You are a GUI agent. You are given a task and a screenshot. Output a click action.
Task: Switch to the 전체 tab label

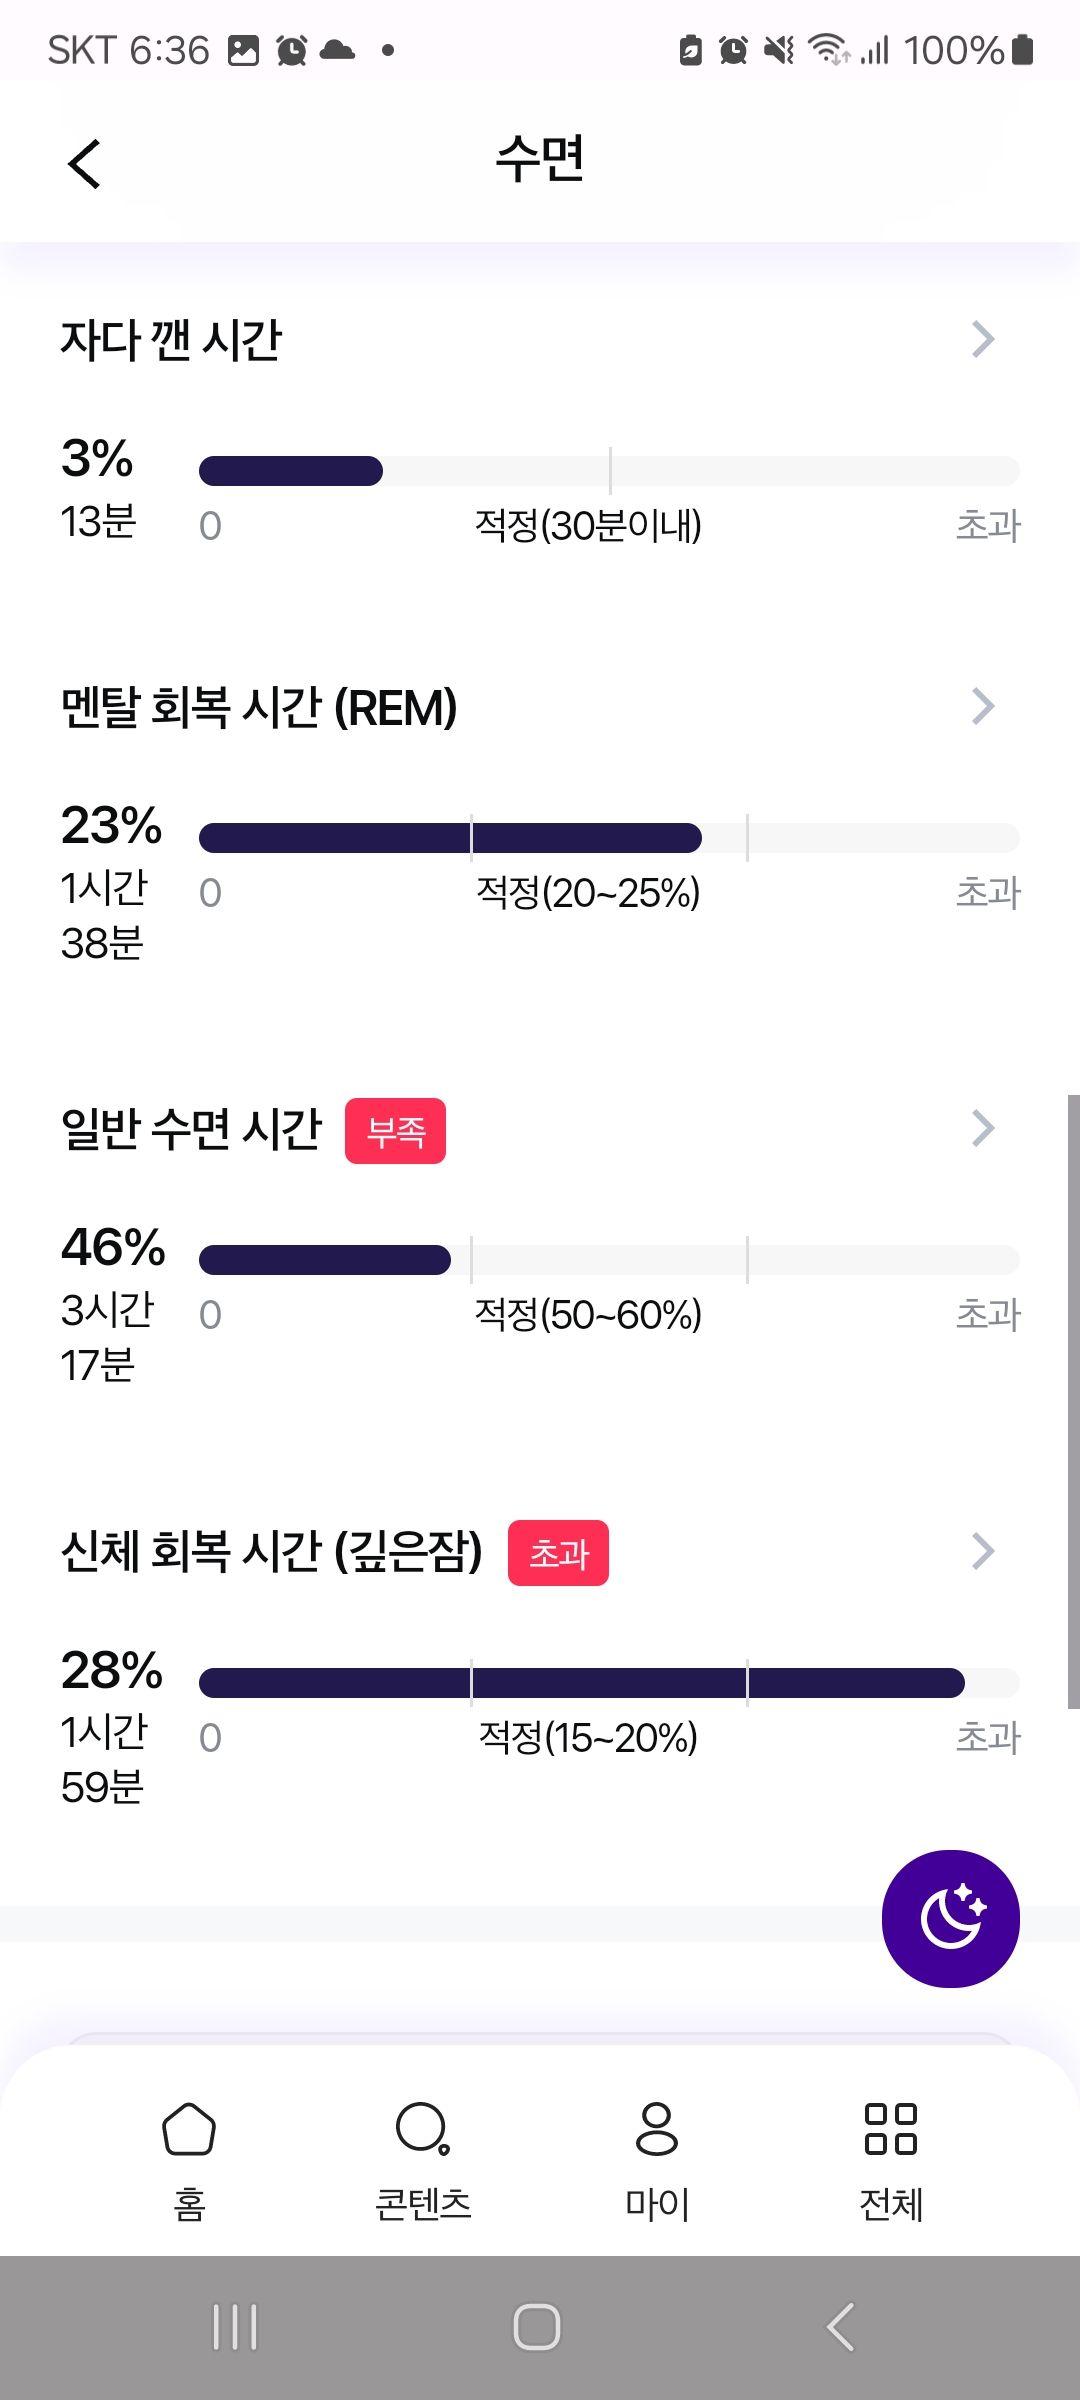tap(891, 2204)
